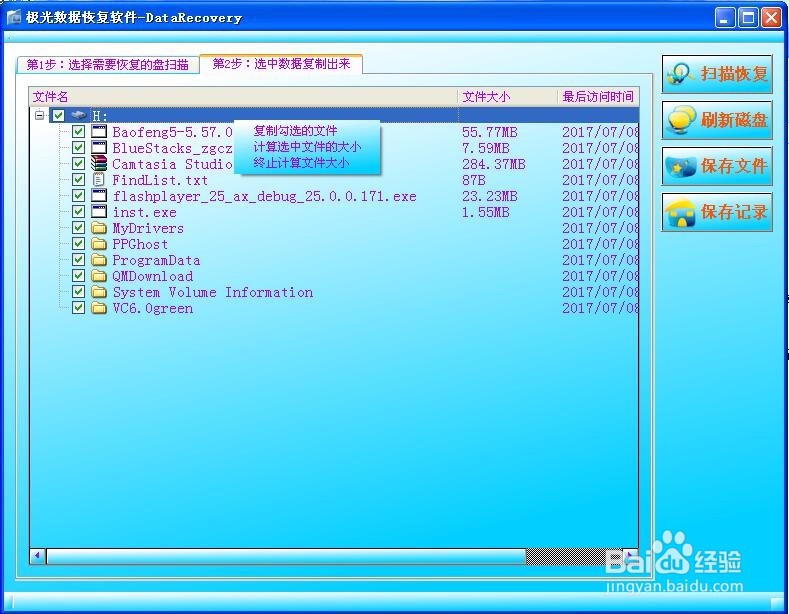Image resolution: width=789 pixels, height=614 pixels.
Task: Select the MyDrivers folder name
Action: (x=148, y=228)
